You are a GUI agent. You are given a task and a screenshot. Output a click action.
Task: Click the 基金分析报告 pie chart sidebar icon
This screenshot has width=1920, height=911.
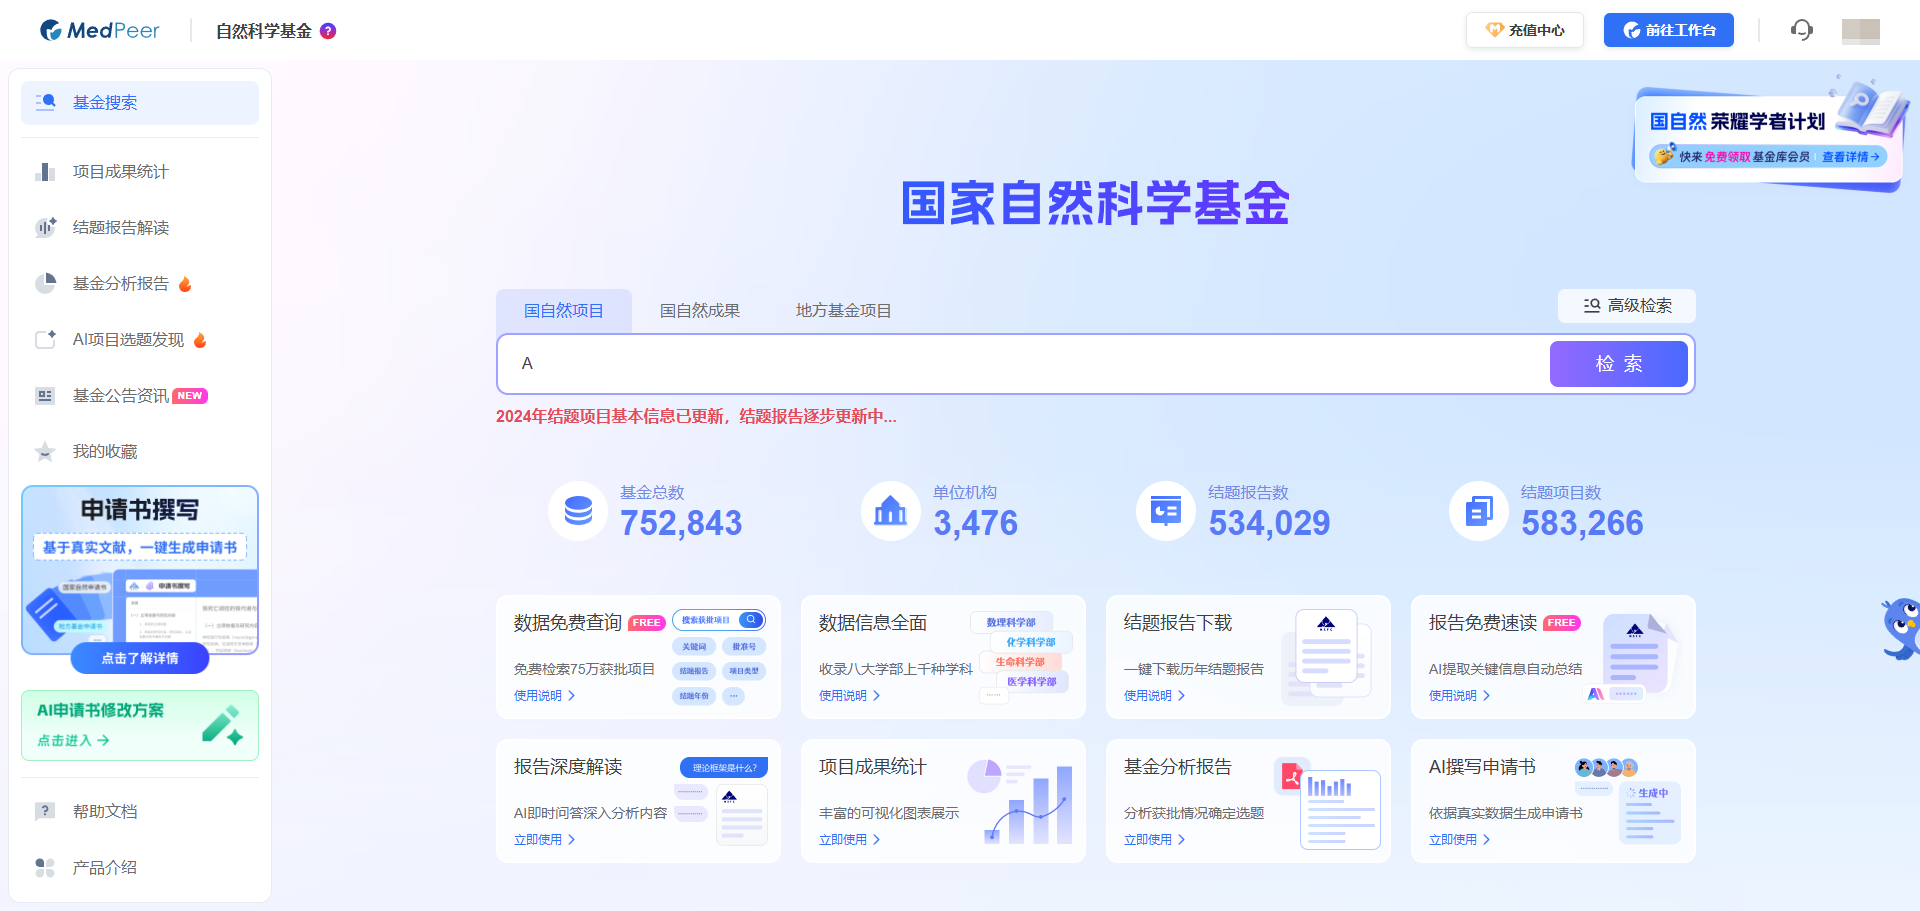coord(46,284)
